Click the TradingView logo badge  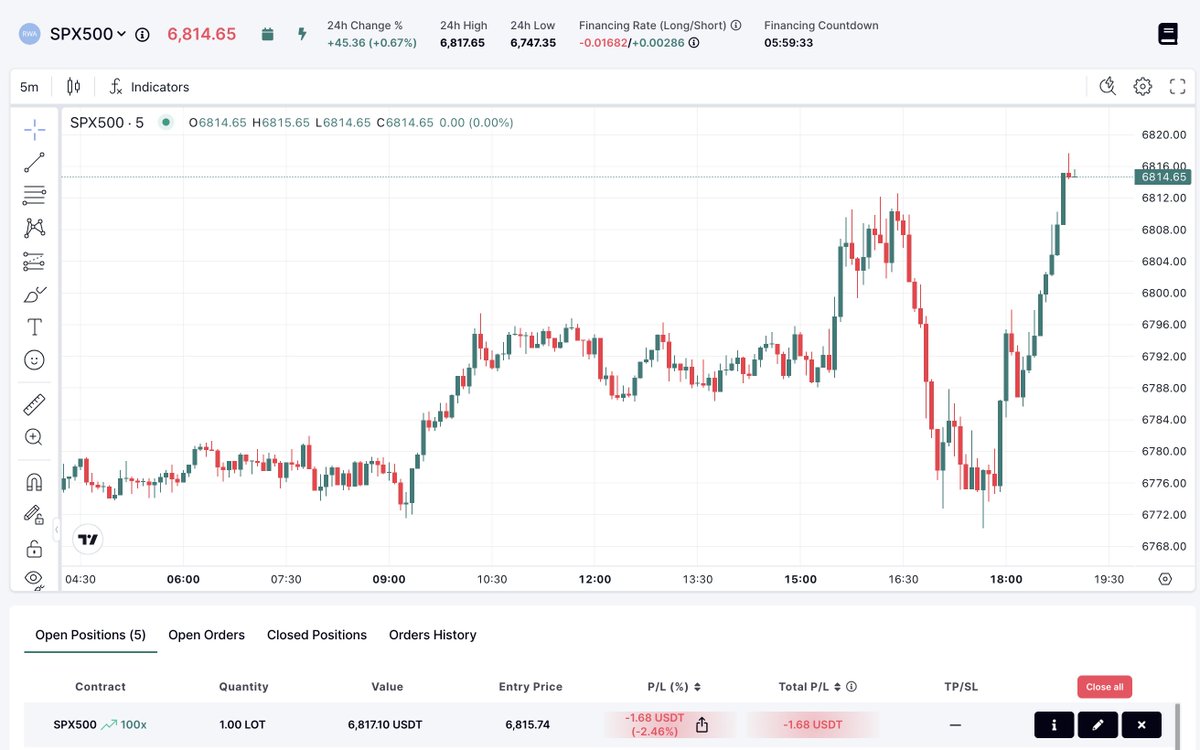pos(88,539)
